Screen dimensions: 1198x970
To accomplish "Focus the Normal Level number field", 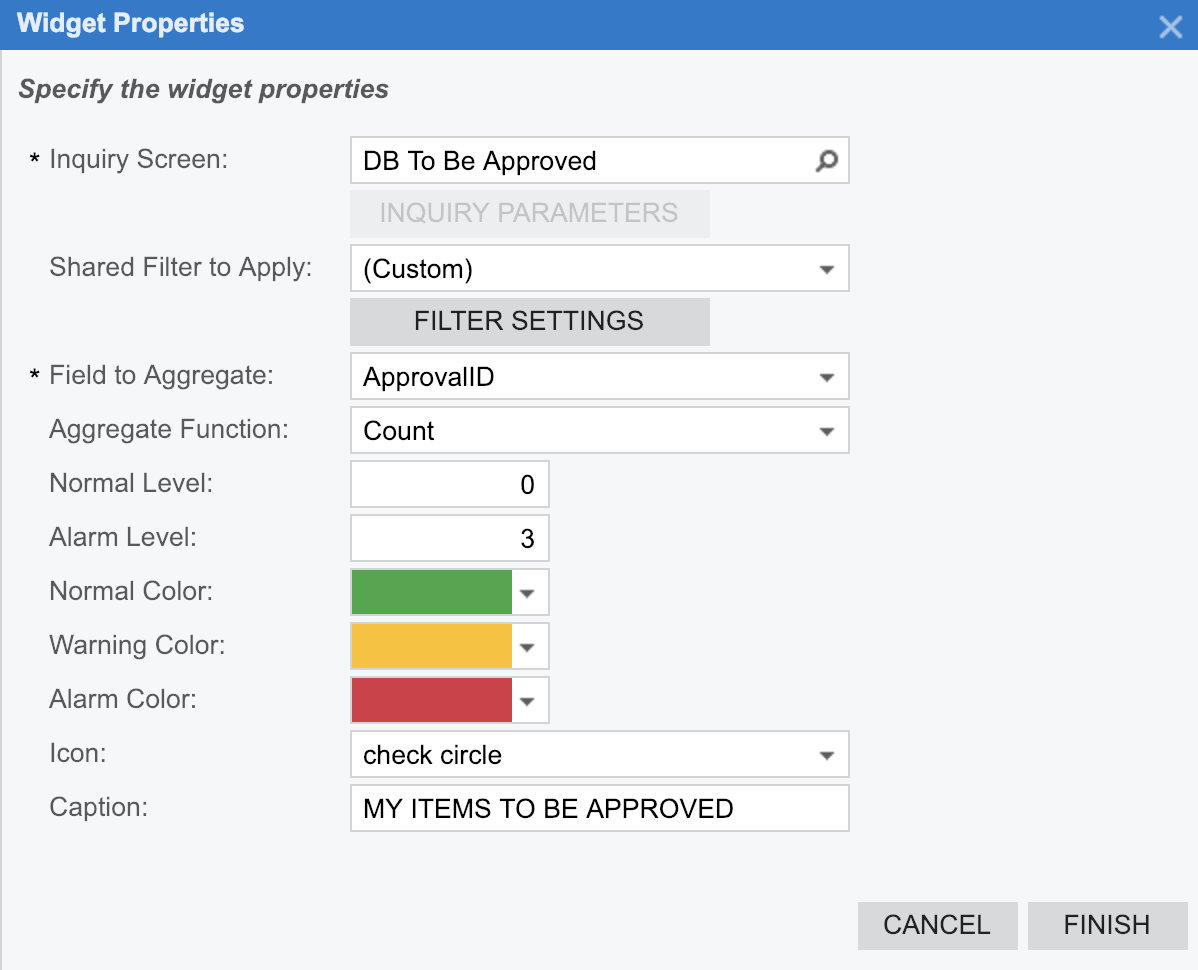I will (x=449, y=485).
